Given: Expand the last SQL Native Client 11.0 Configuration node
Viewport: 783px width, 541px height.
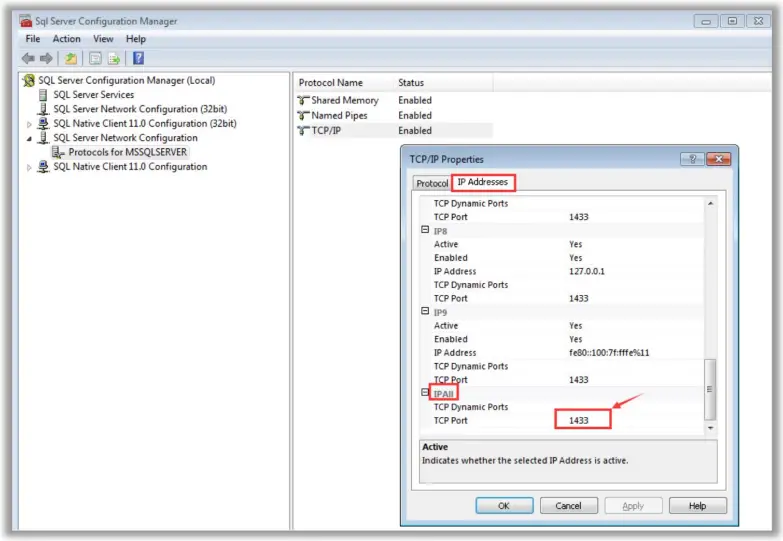Looking at the screenshot, I should [29, 167].
